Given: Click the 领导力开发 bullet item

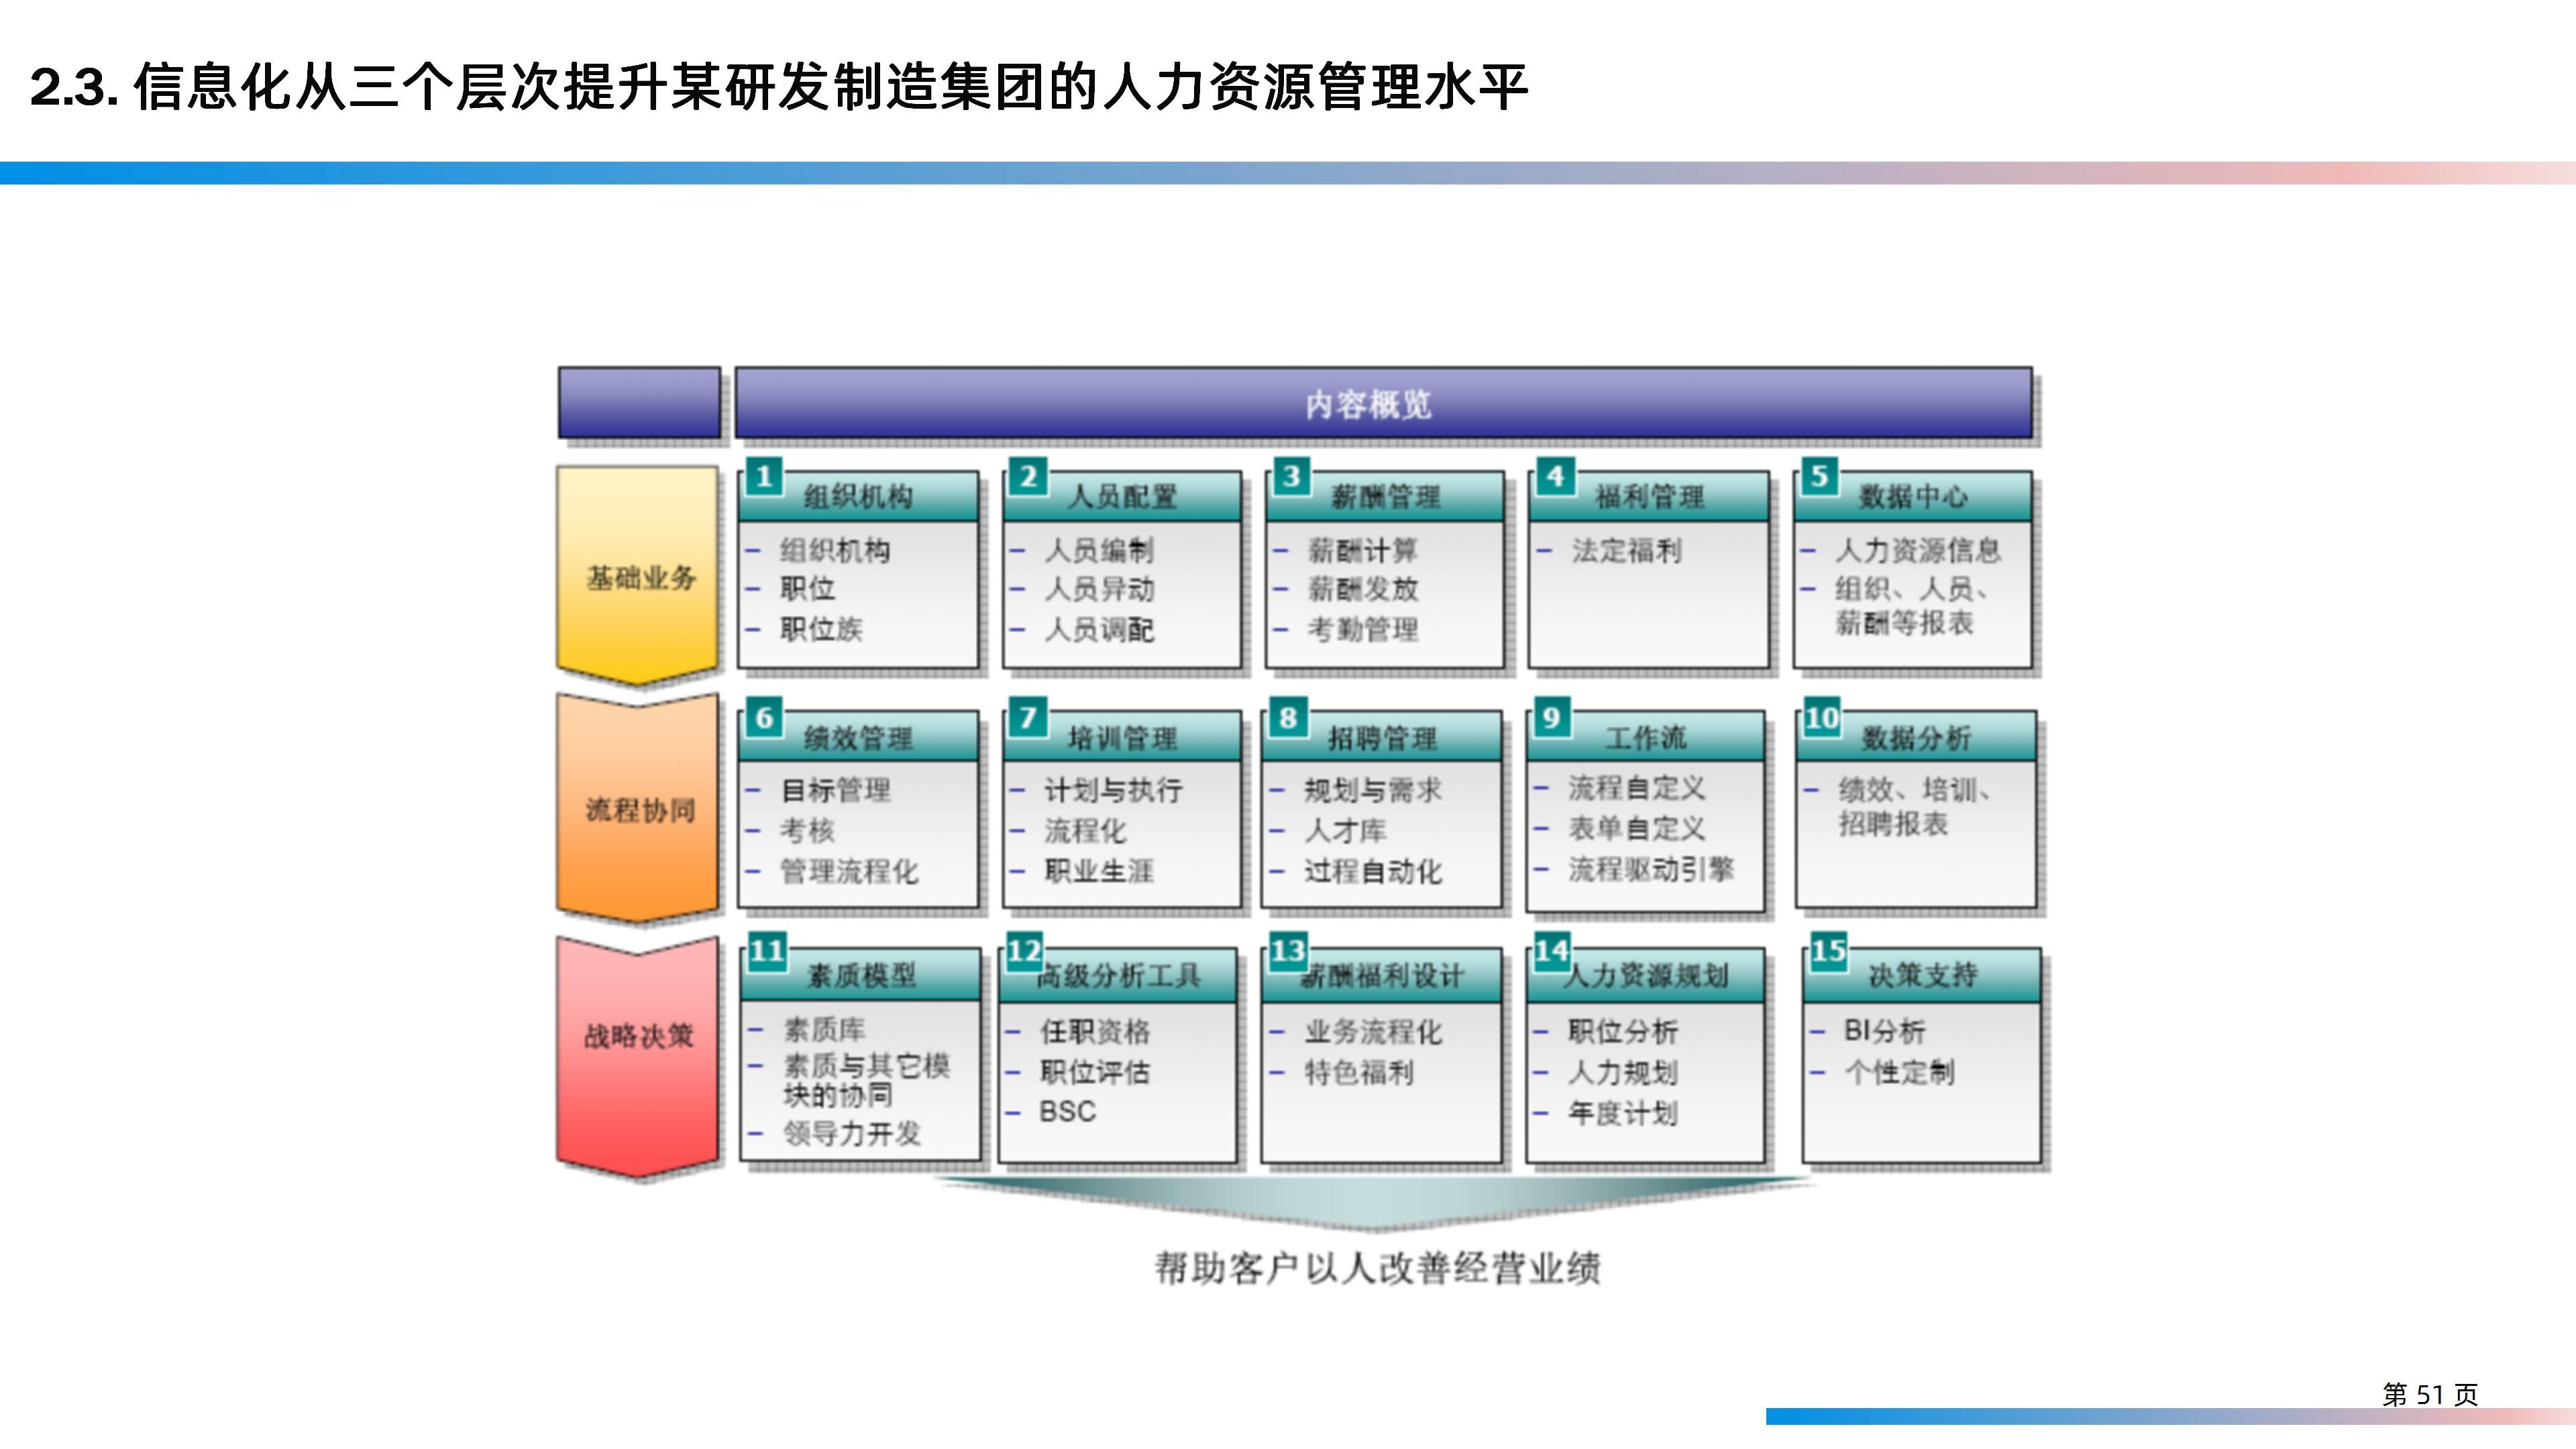Looking at the screenshot, I should point(852,1133).
